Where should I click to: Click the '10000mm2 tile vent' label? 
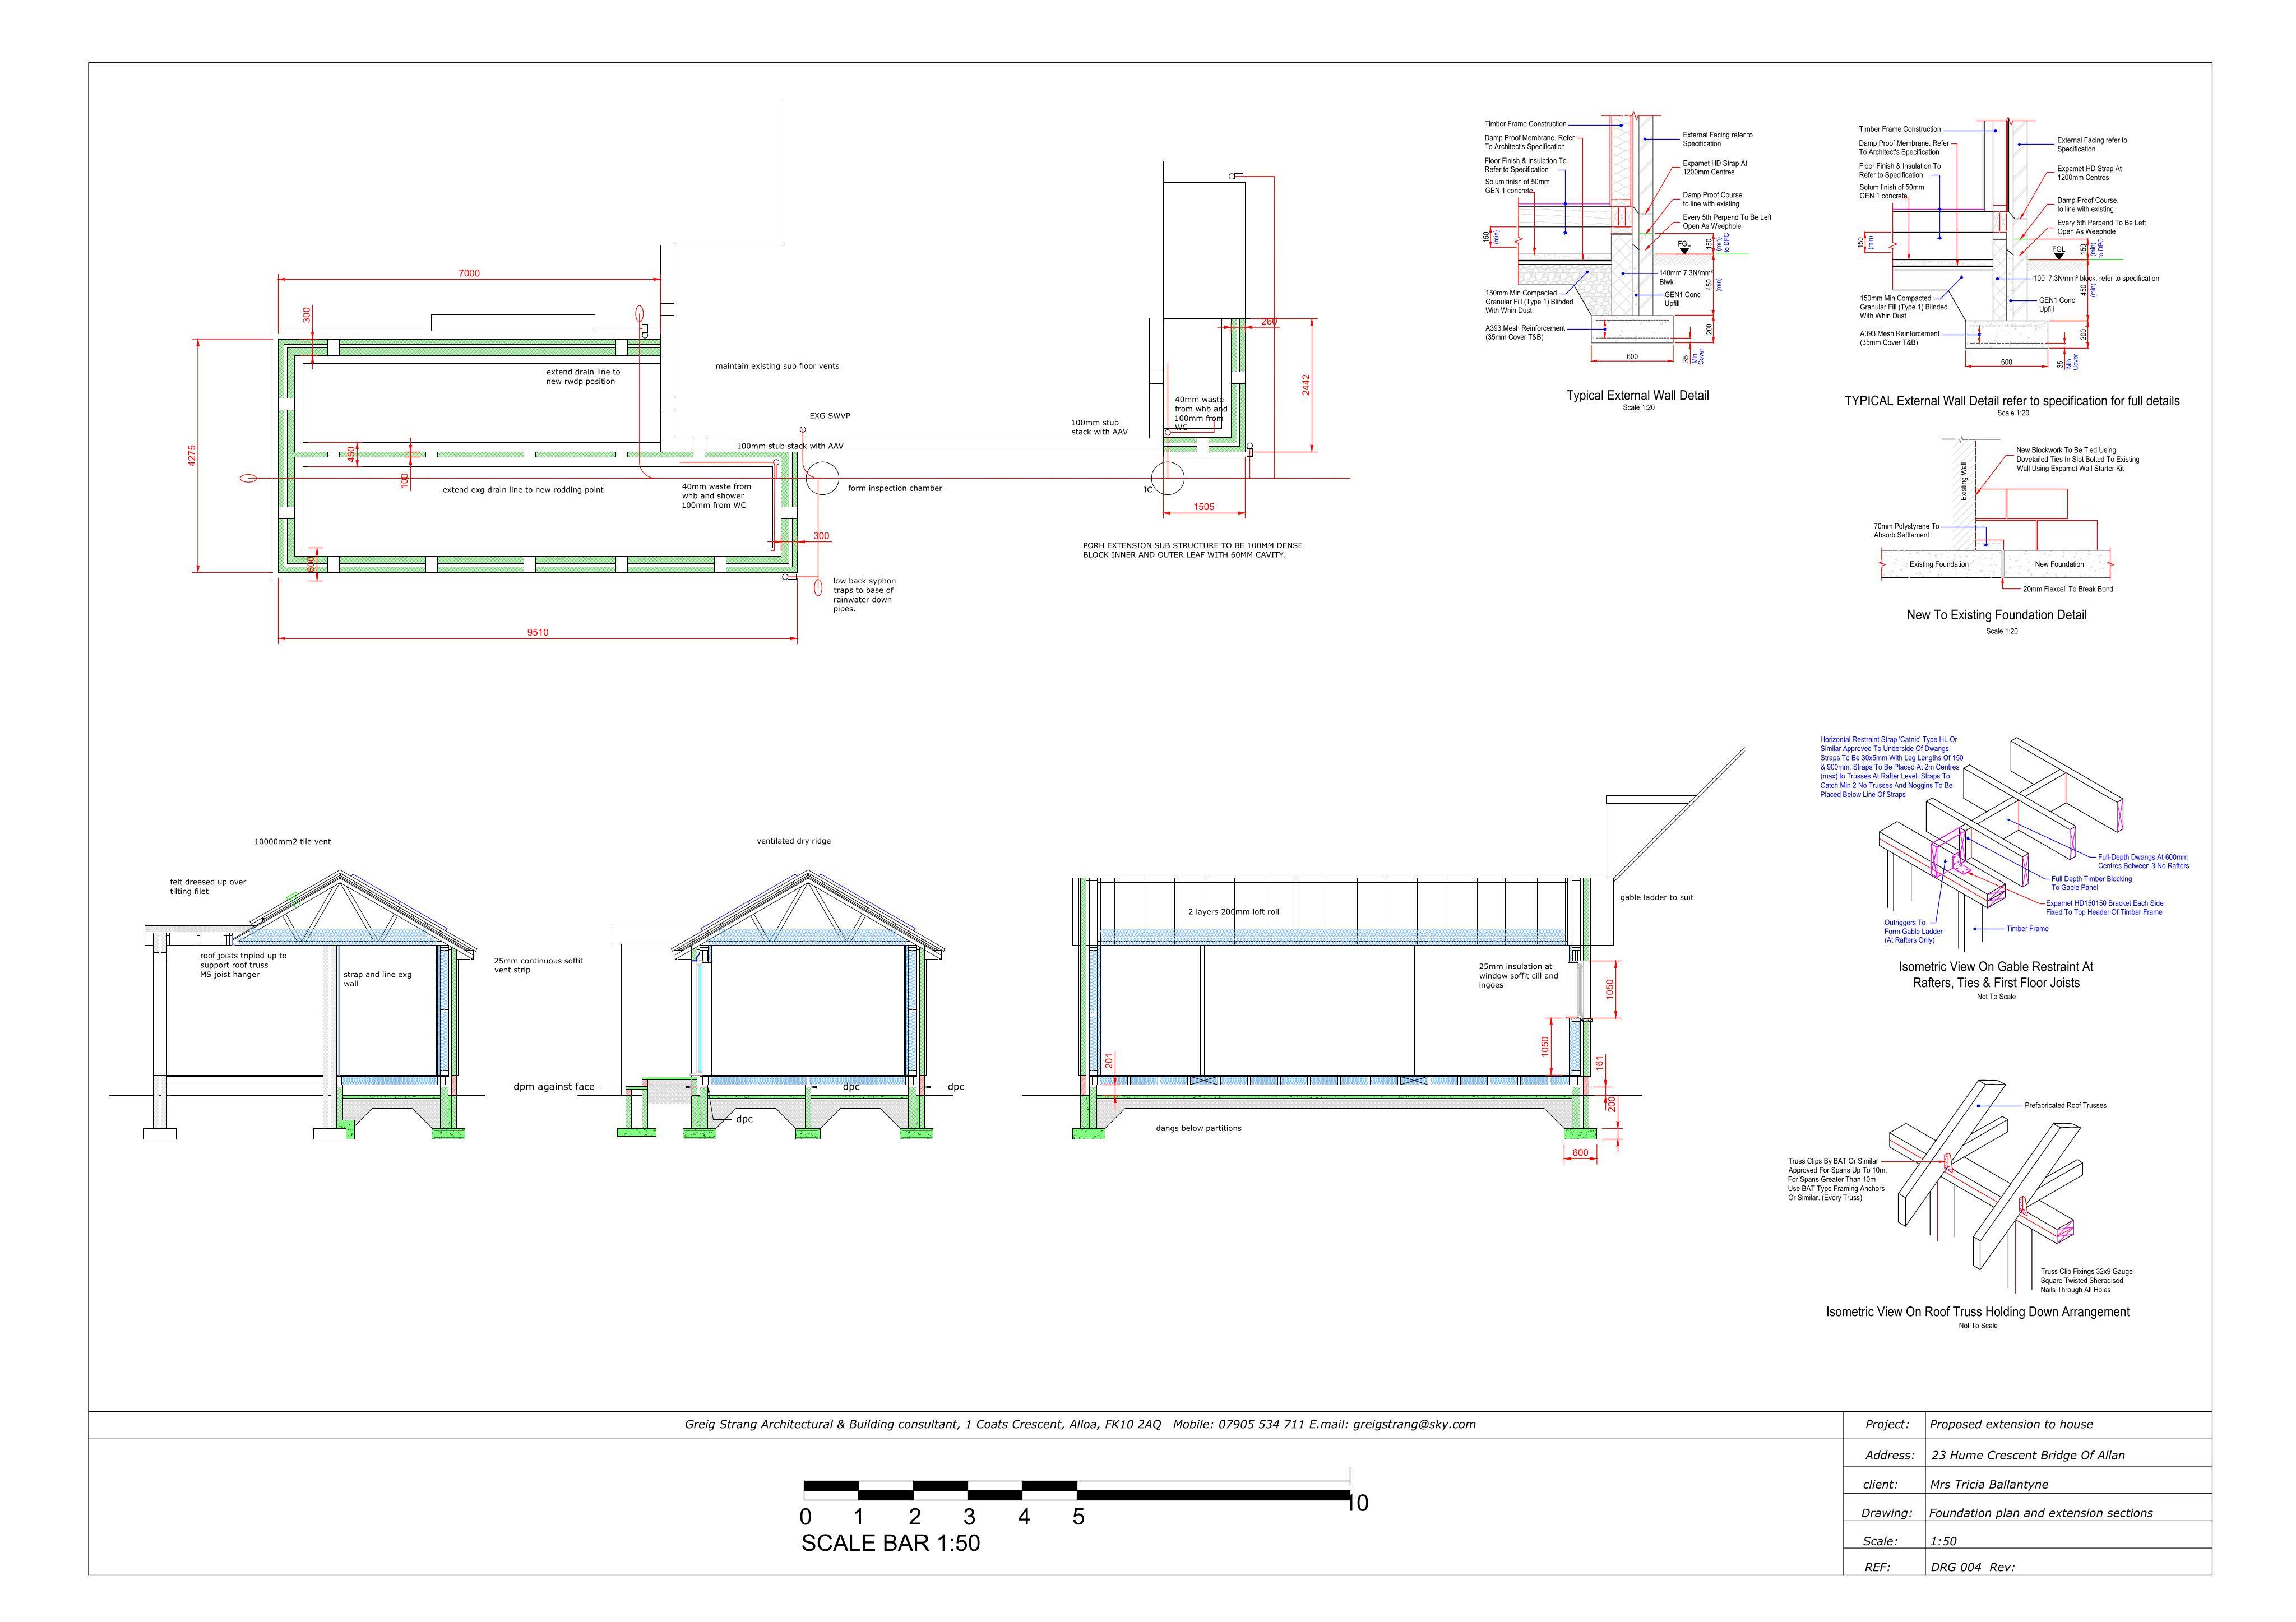pos(292,842)
